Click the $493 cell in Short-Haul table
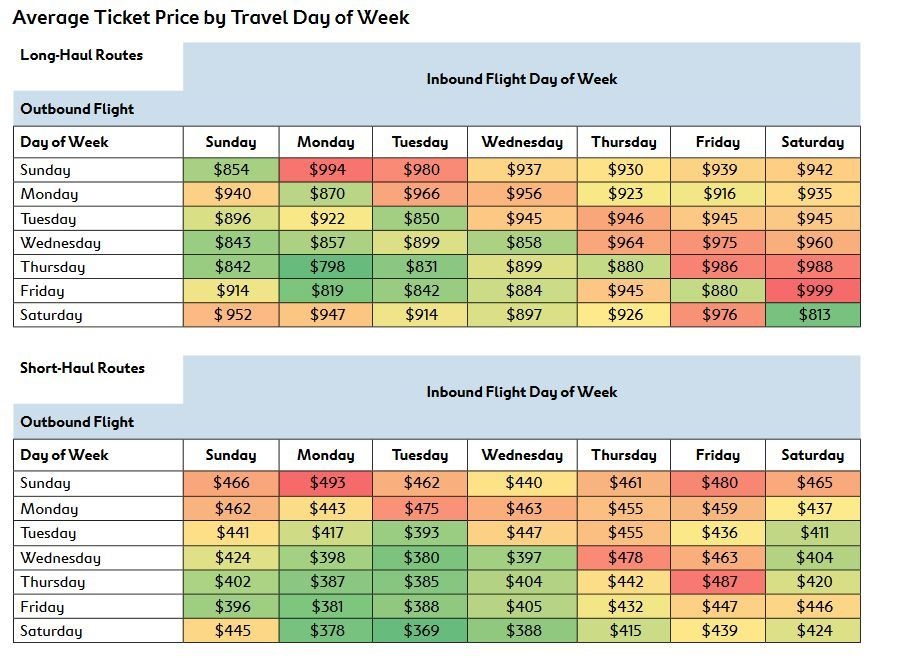This screenshot has height=658, width=902. (x=326, y=483)
